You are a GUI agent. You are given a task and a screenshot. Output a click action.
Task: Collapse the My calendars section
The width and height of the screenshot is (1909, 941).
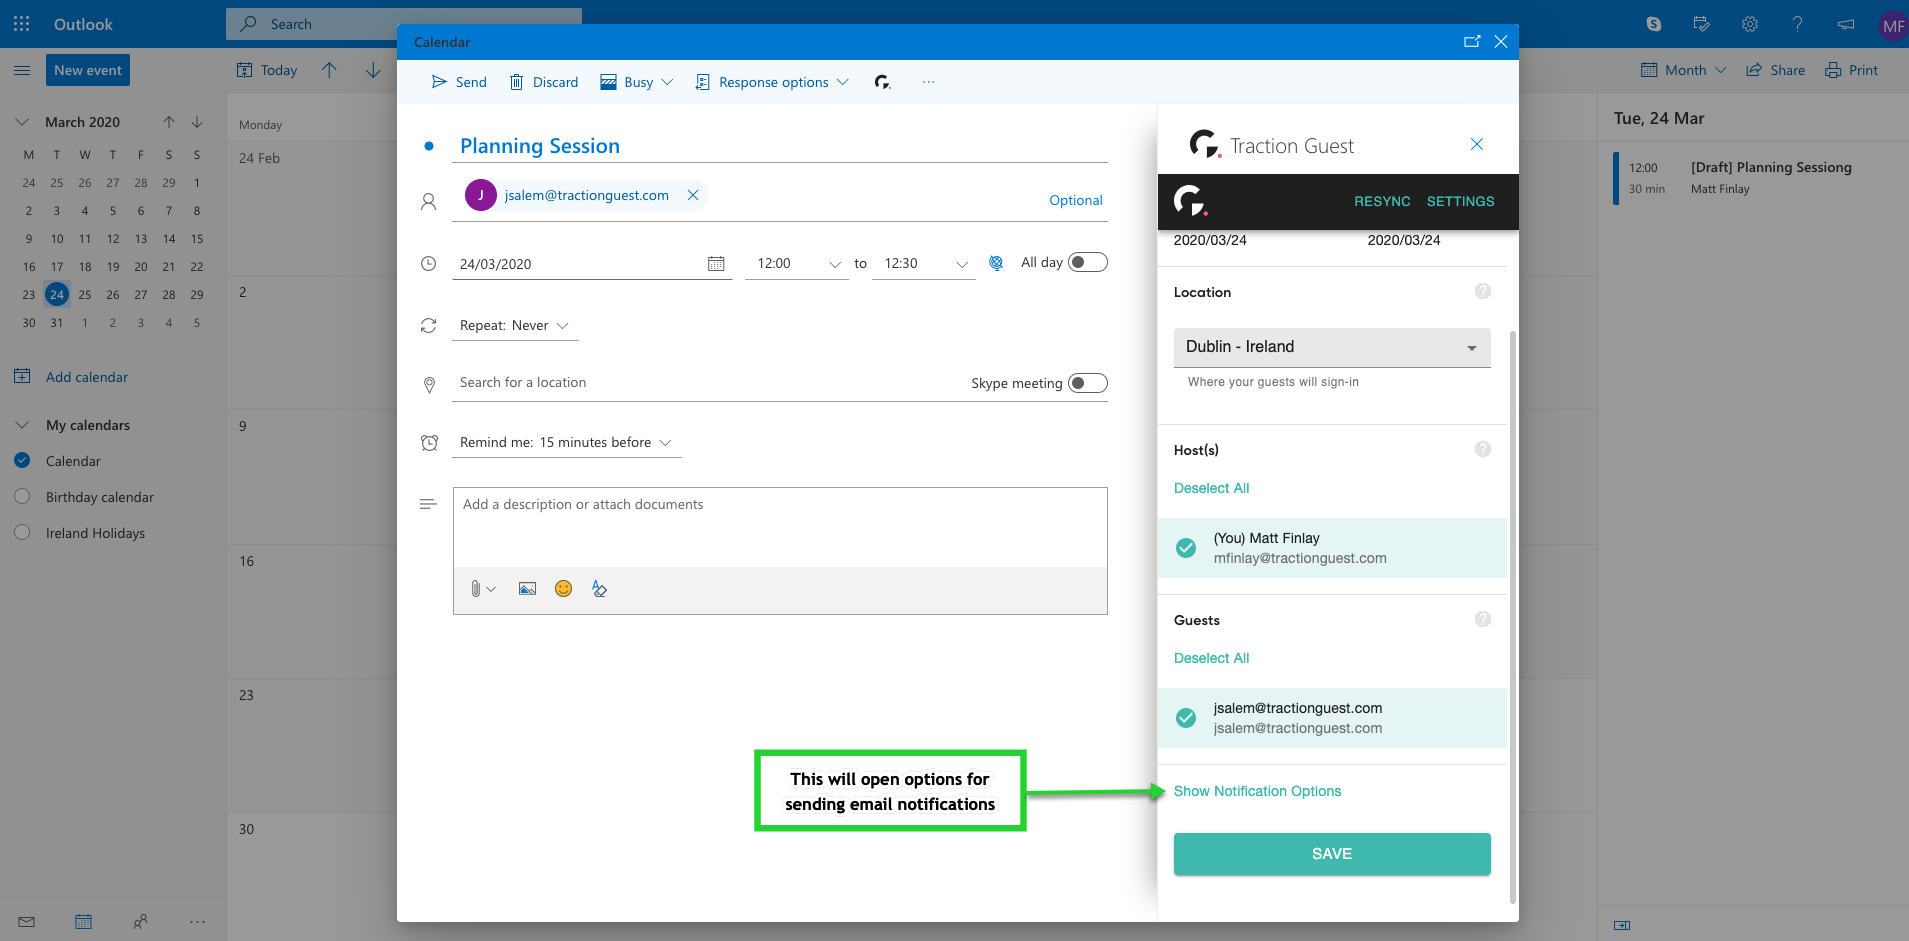tap(22, 425)
